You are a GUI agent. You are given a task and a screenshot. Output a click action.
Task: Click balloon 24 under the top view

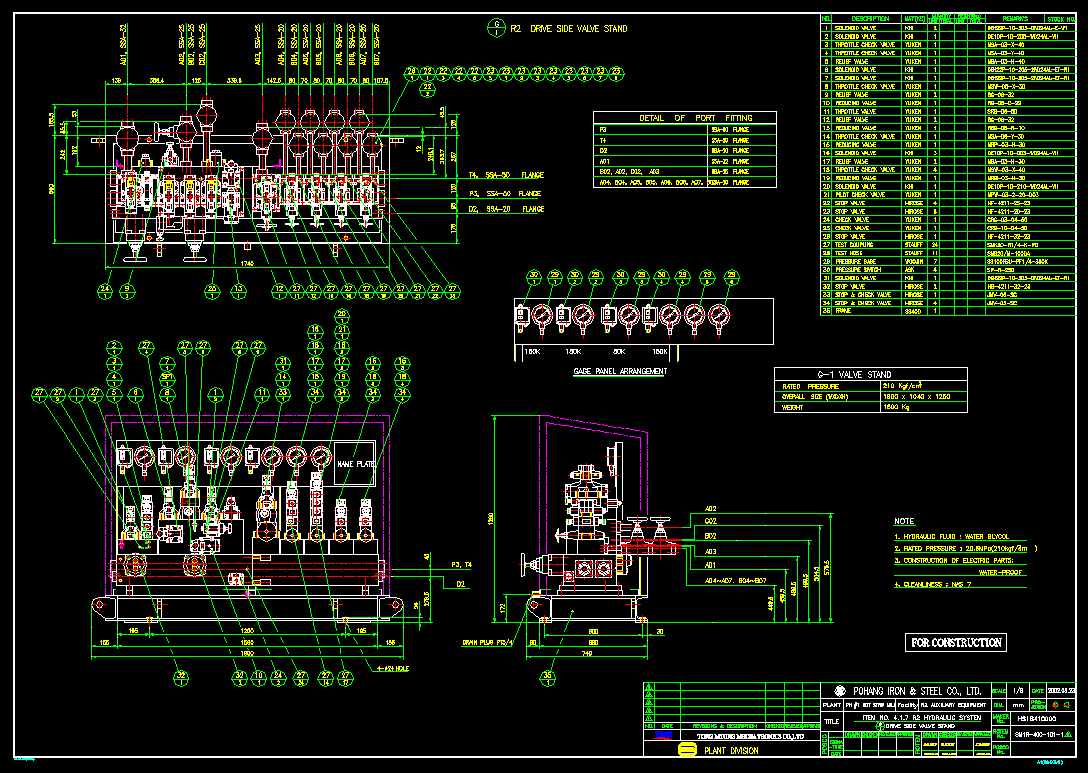(x=106, y=290)
